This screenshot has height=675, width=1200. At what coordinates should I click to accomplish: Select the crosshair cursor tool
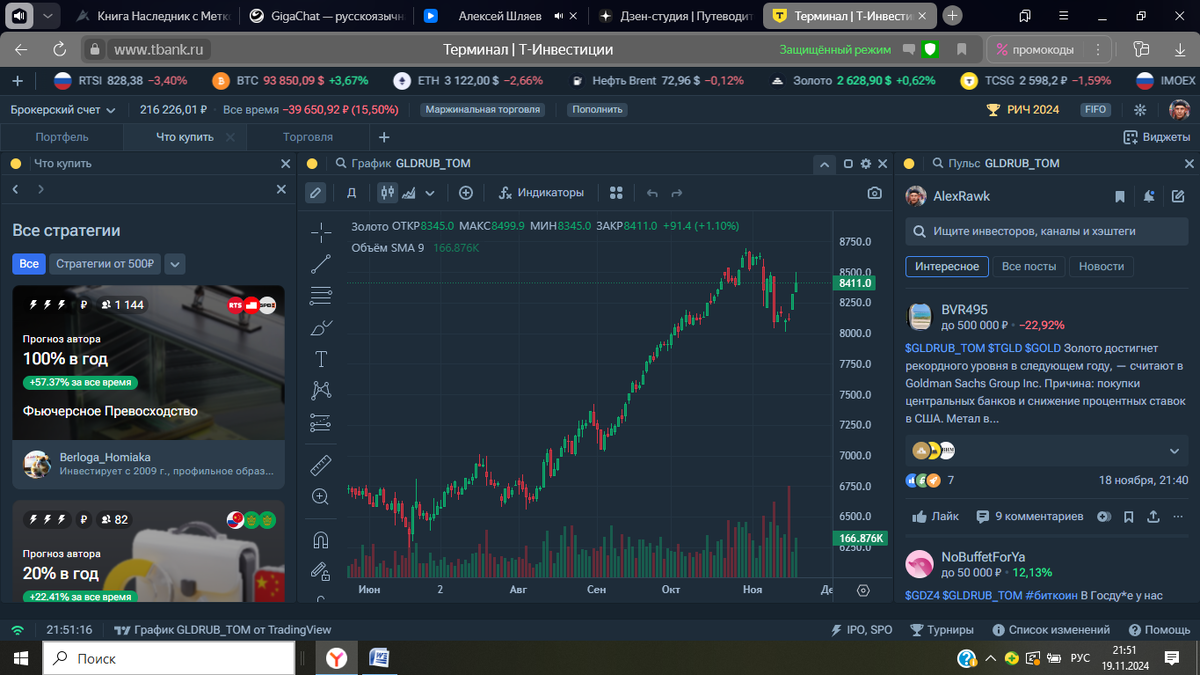[321, 233]
